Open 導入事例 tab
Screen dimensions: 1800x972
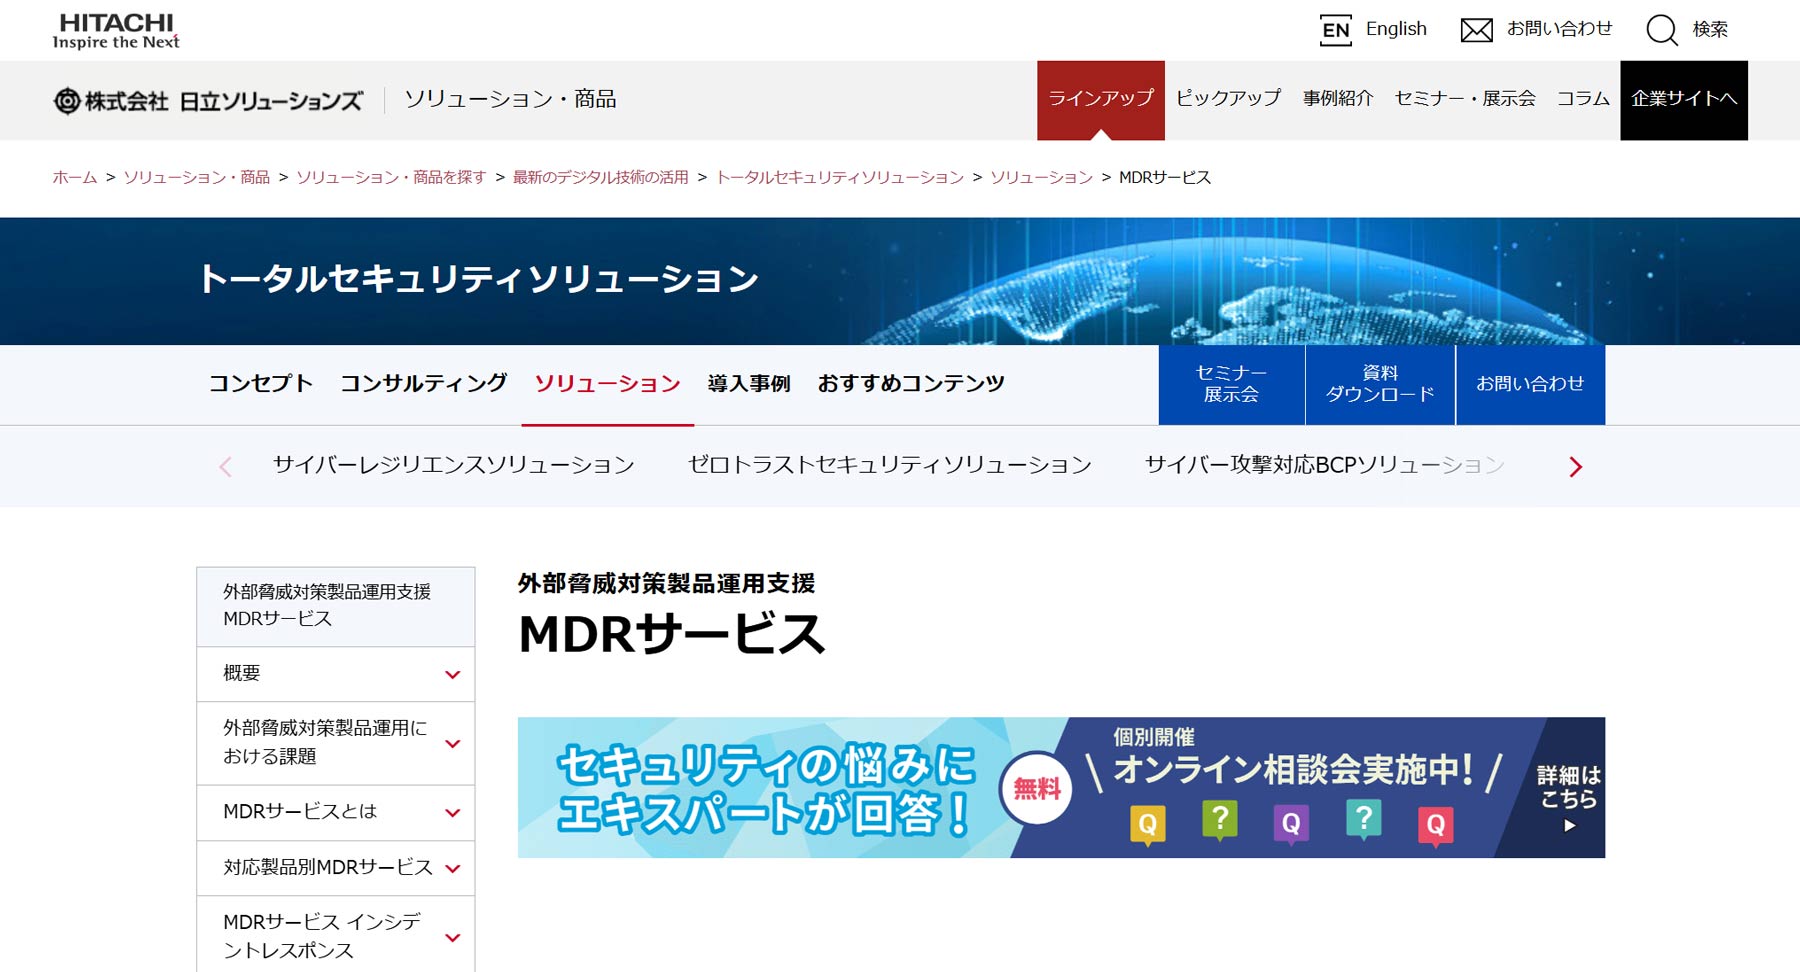point(749,383)
